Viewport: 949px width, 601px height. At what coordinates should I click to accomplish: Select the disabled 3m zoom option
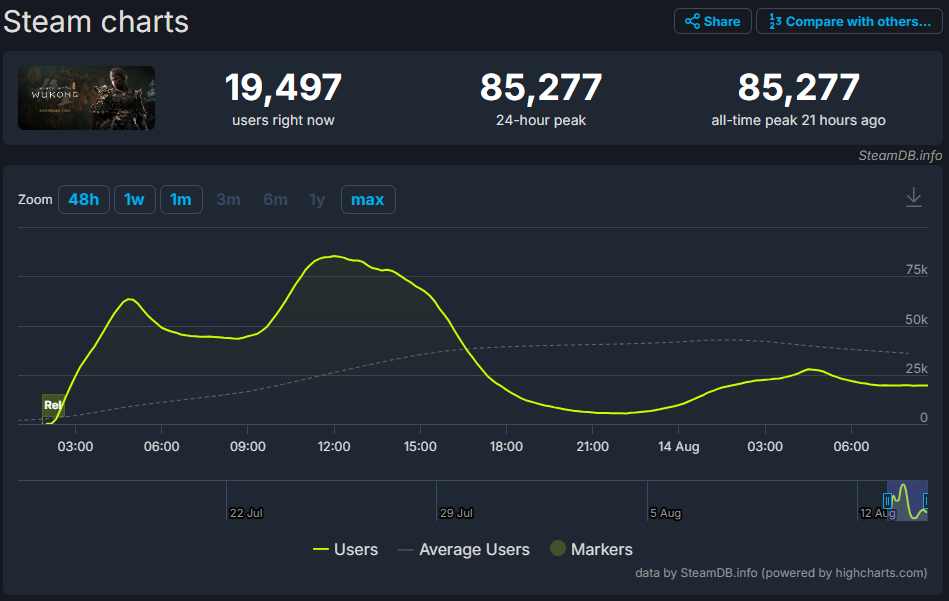click(x=228, y=199)
